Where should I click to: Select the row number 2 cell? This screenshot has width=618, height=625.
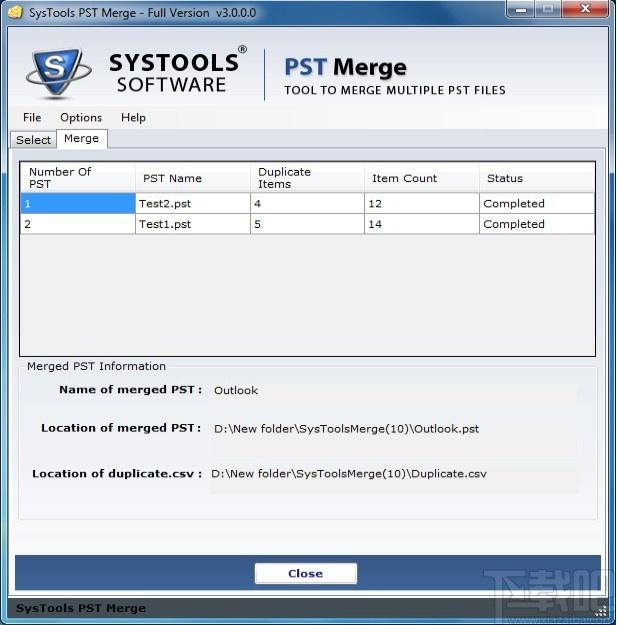tap(78, 224)
